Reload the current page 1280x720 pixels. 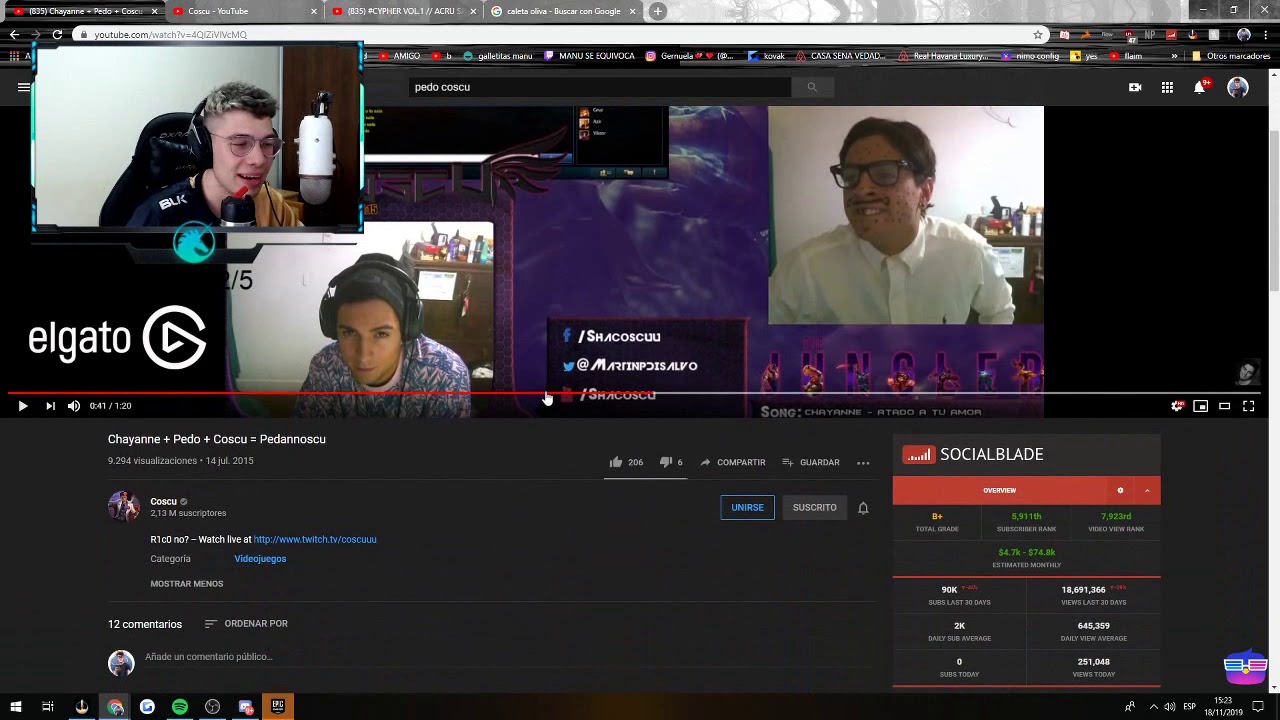point(57,34)
